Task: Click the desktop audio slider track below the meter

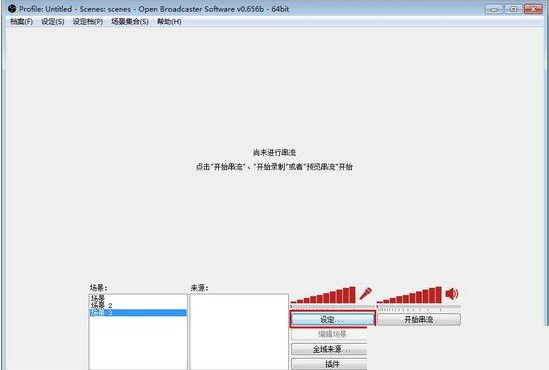Action: pos(419,307)
